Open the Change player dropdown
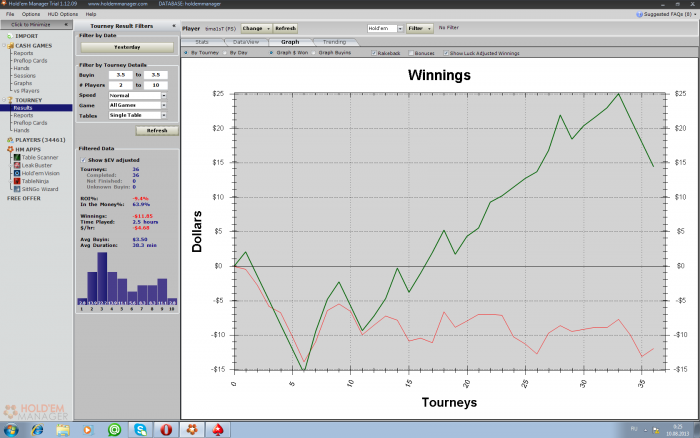Image resolution: width=700 pixels, height=438 pixels. (x=256, y=29)
